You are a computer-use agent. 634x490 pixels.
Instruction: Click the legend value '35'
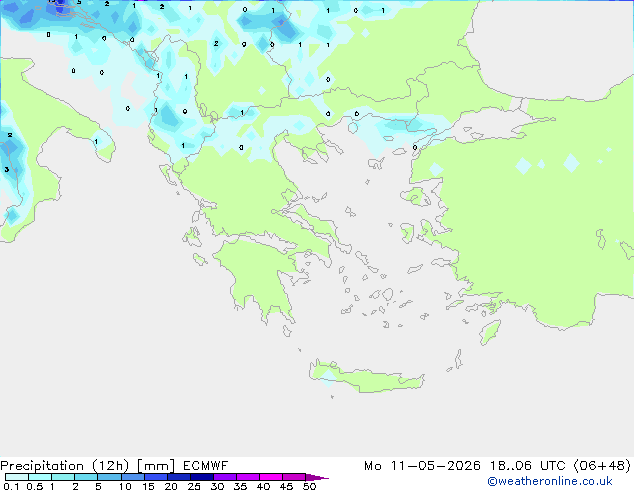240,486
